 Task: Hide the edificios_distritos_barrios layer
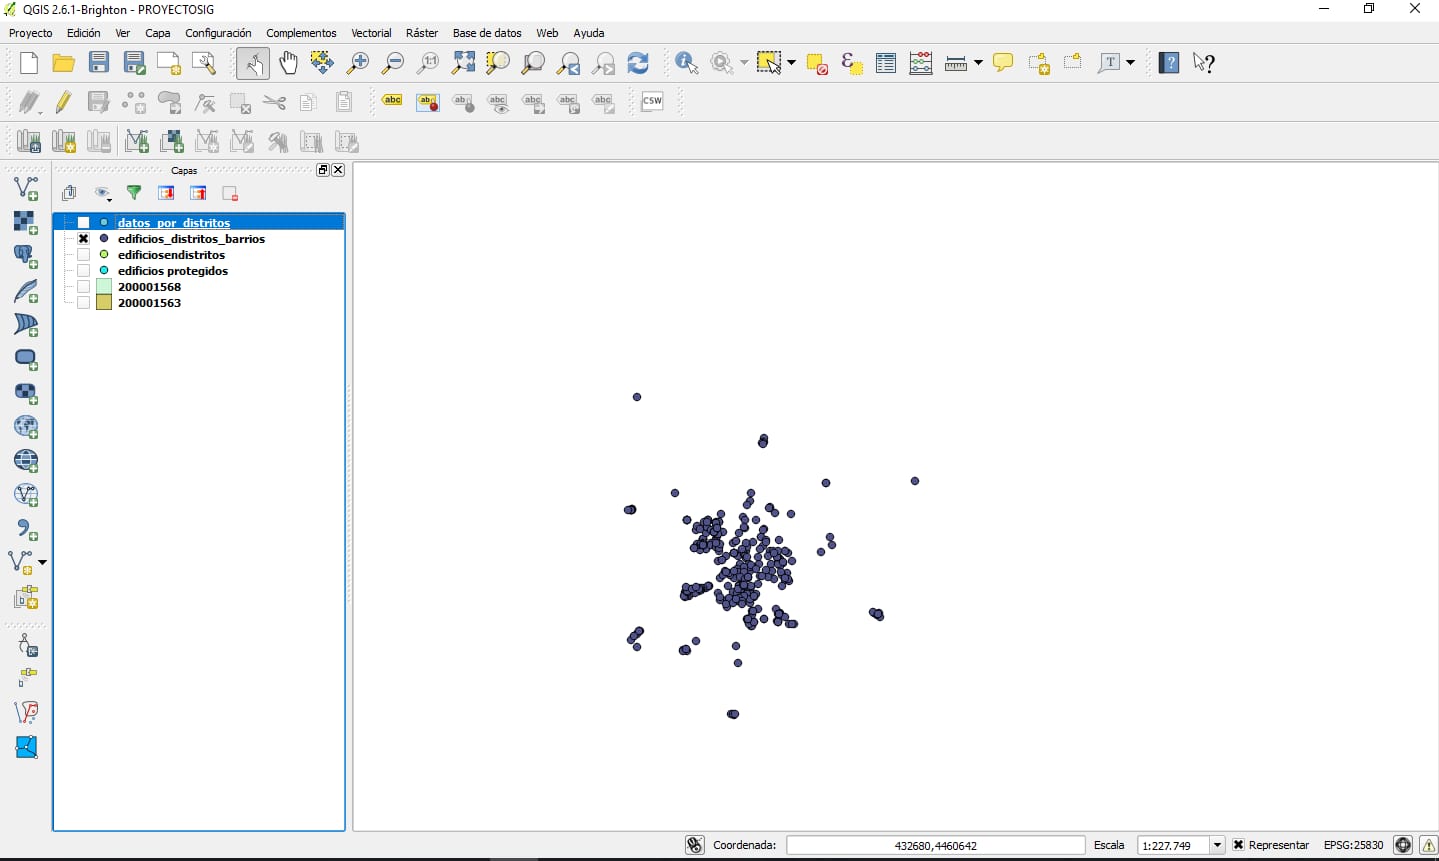pyautogui.click(x=84, y=239)
